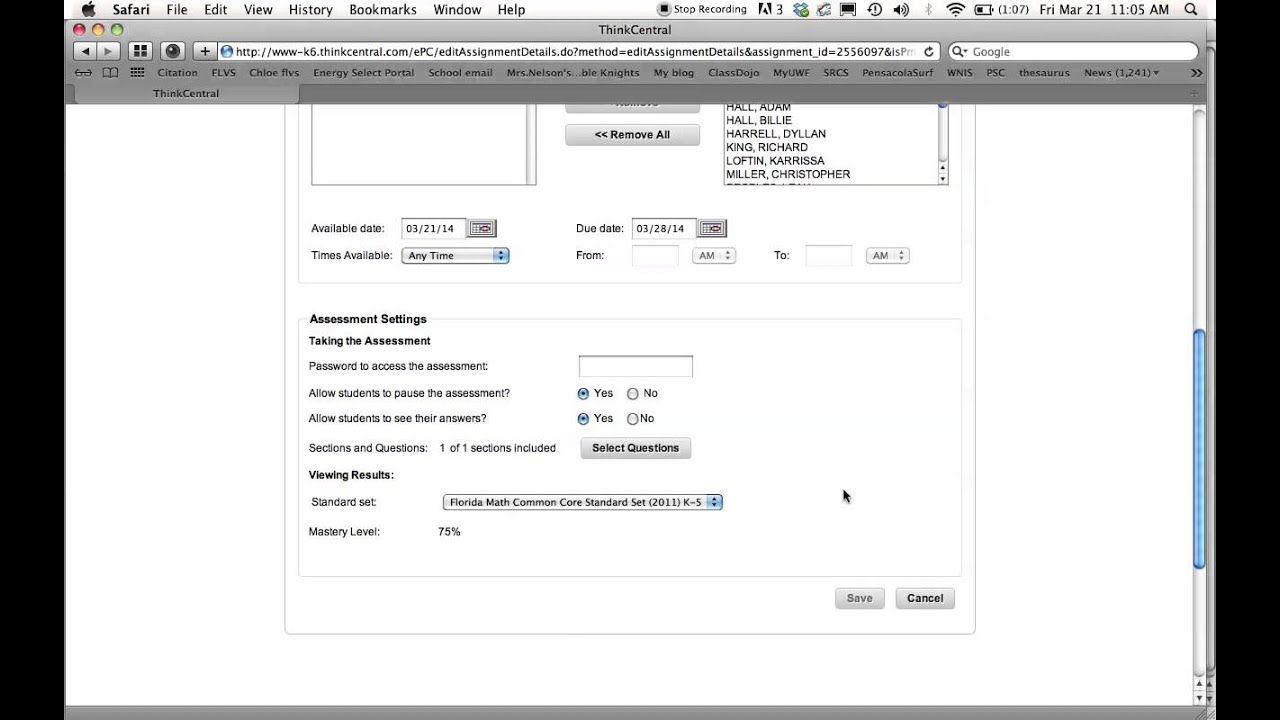Click the Save button
The width and height of the screenshot is (1280, 720).
[x=860, y=598]
